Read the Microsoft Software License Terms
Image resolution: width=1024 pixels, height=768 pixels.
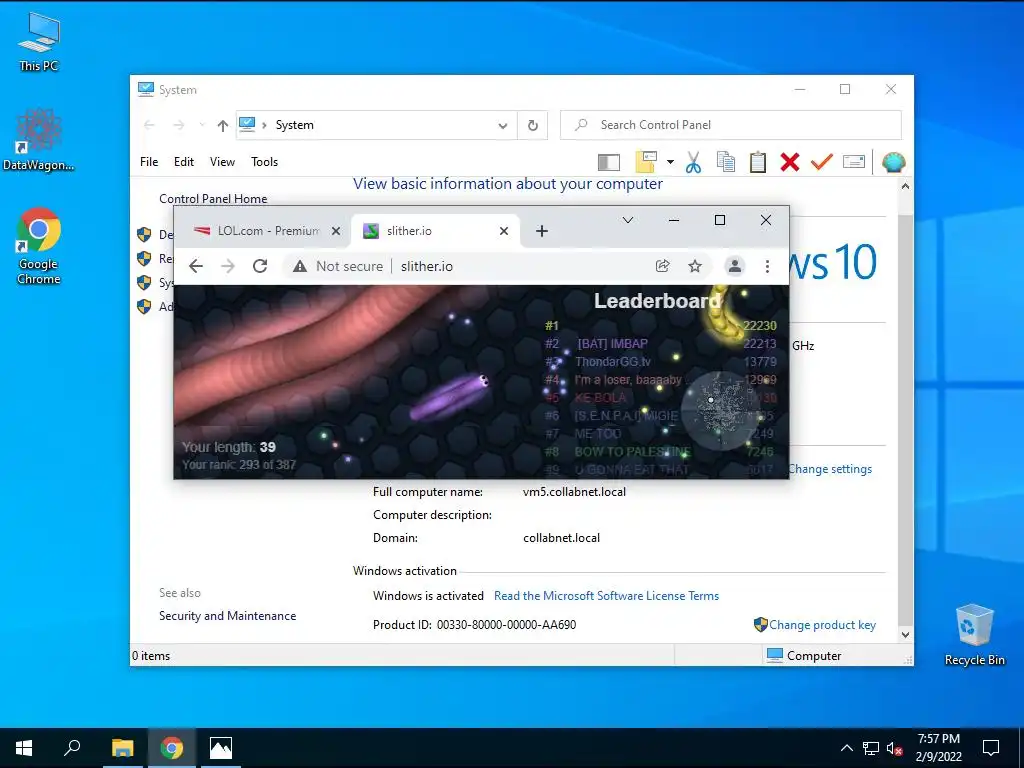tap(606, 596)
